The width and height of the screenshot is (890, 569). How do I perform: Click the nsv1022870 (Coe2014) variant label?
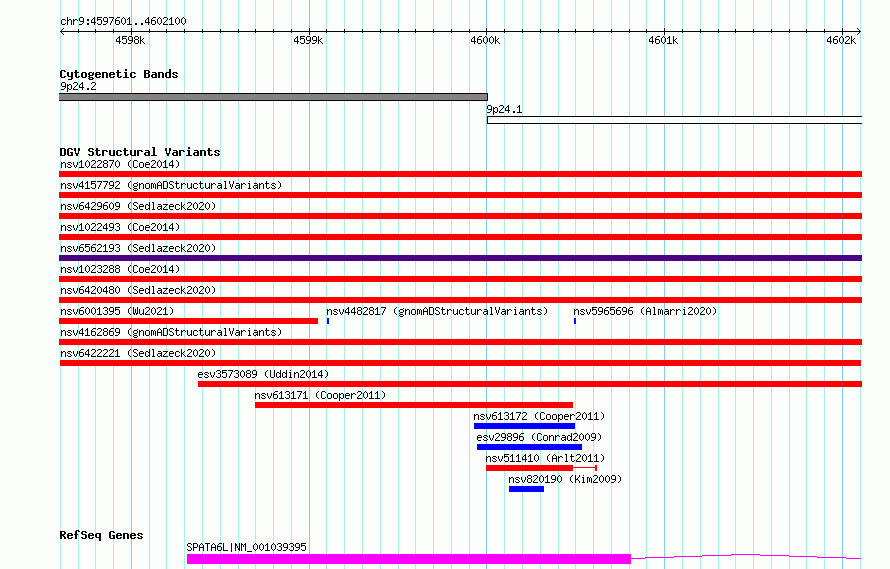(120, 164)
